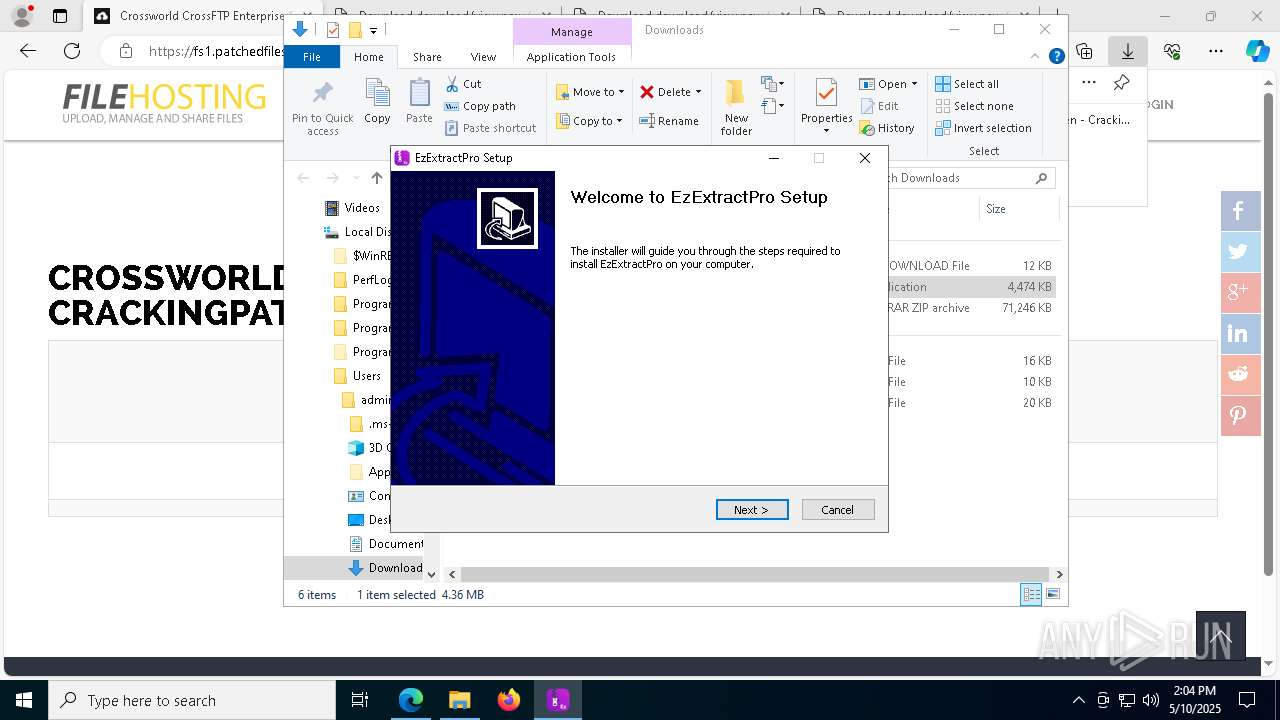Switch to the View ribbon tab

click(483, 57)
